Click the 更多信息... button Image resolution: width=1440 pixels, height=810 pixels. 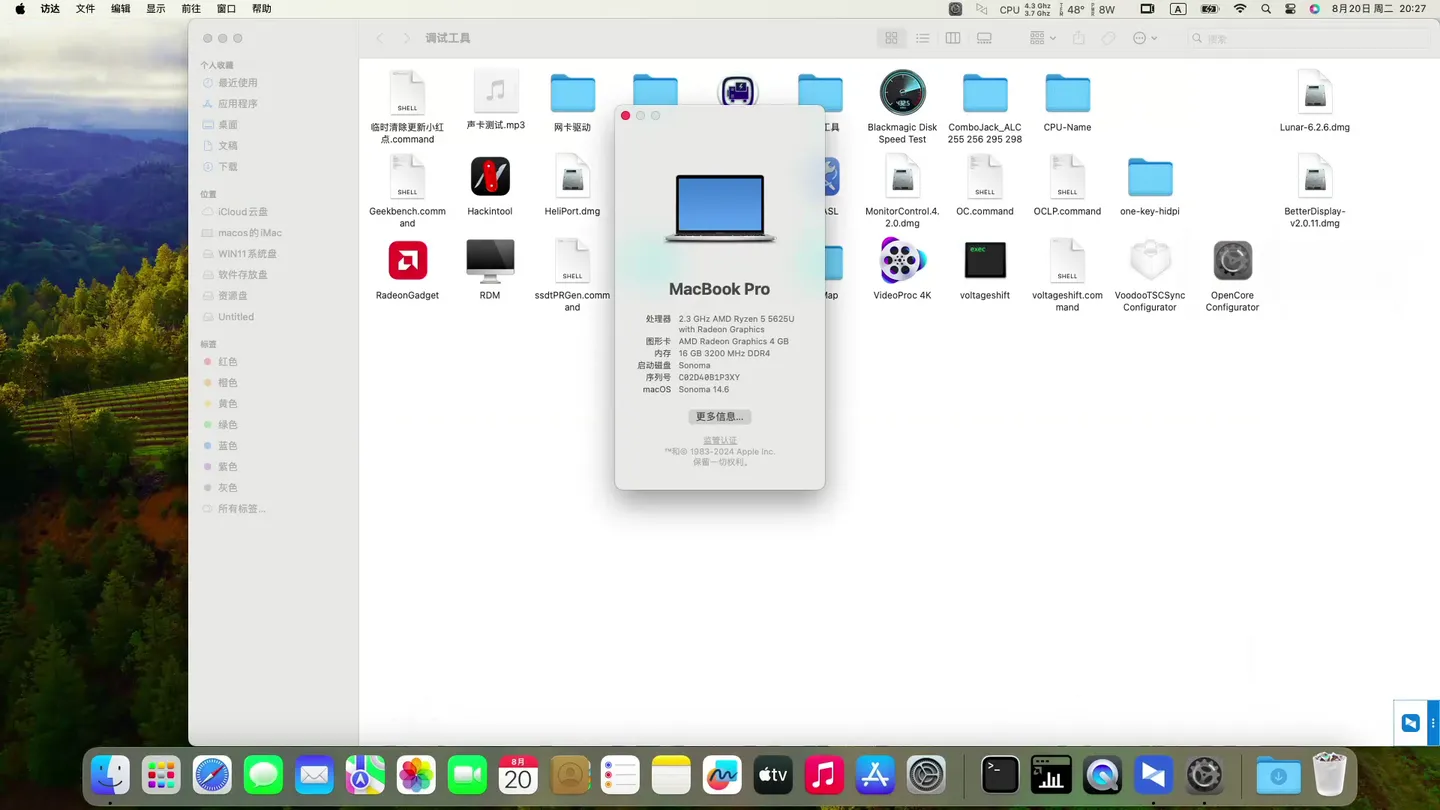(x=719, y=417)
